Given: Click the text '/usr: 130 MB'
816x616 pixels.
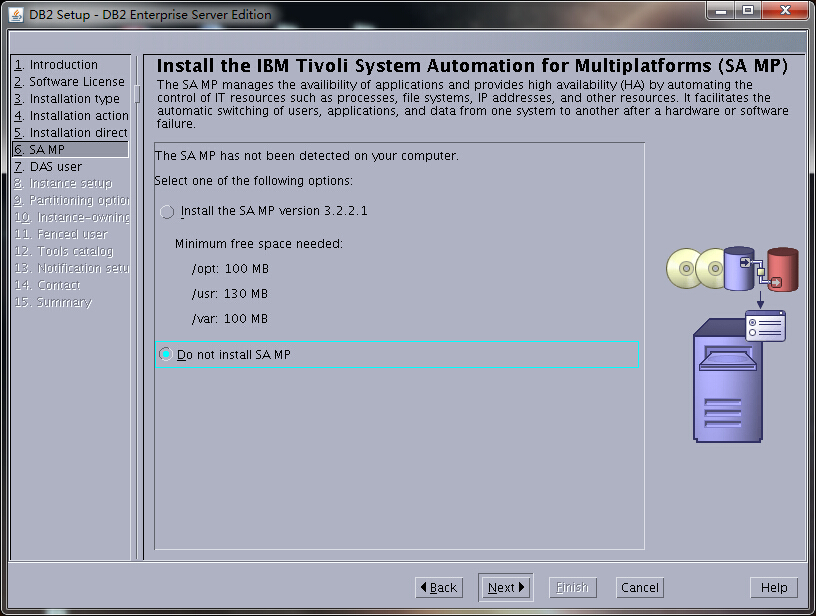Looking at the screenshot, I should tap(230, 294).
